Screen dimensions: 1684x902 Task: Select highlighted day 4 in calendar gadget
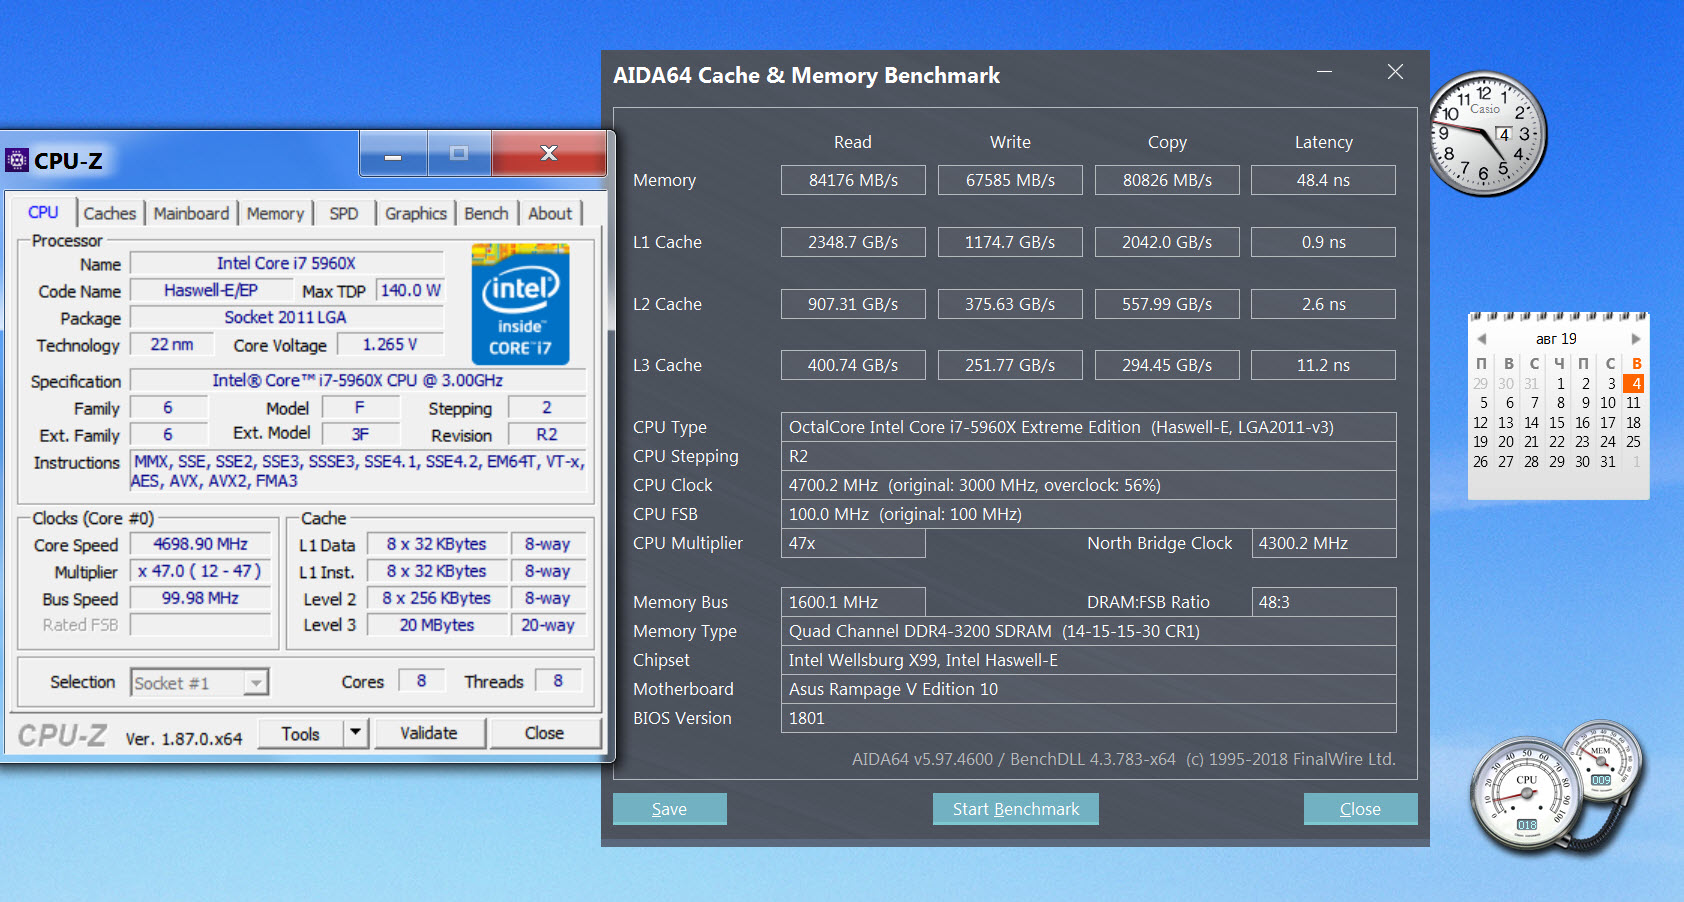[1634, 383]
